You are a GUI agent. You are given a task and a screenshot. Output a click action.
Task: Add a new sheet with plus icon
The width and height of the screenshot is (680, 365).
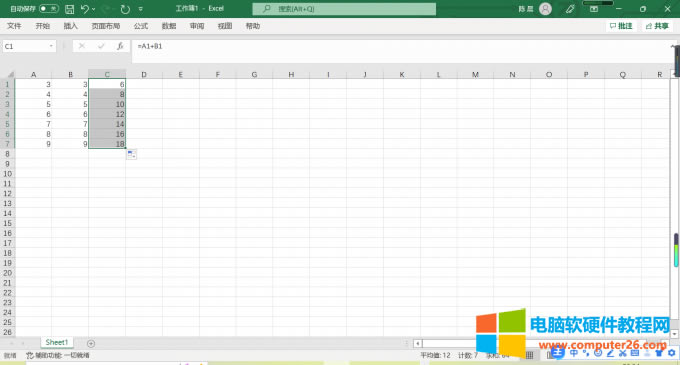coord(91,343)
